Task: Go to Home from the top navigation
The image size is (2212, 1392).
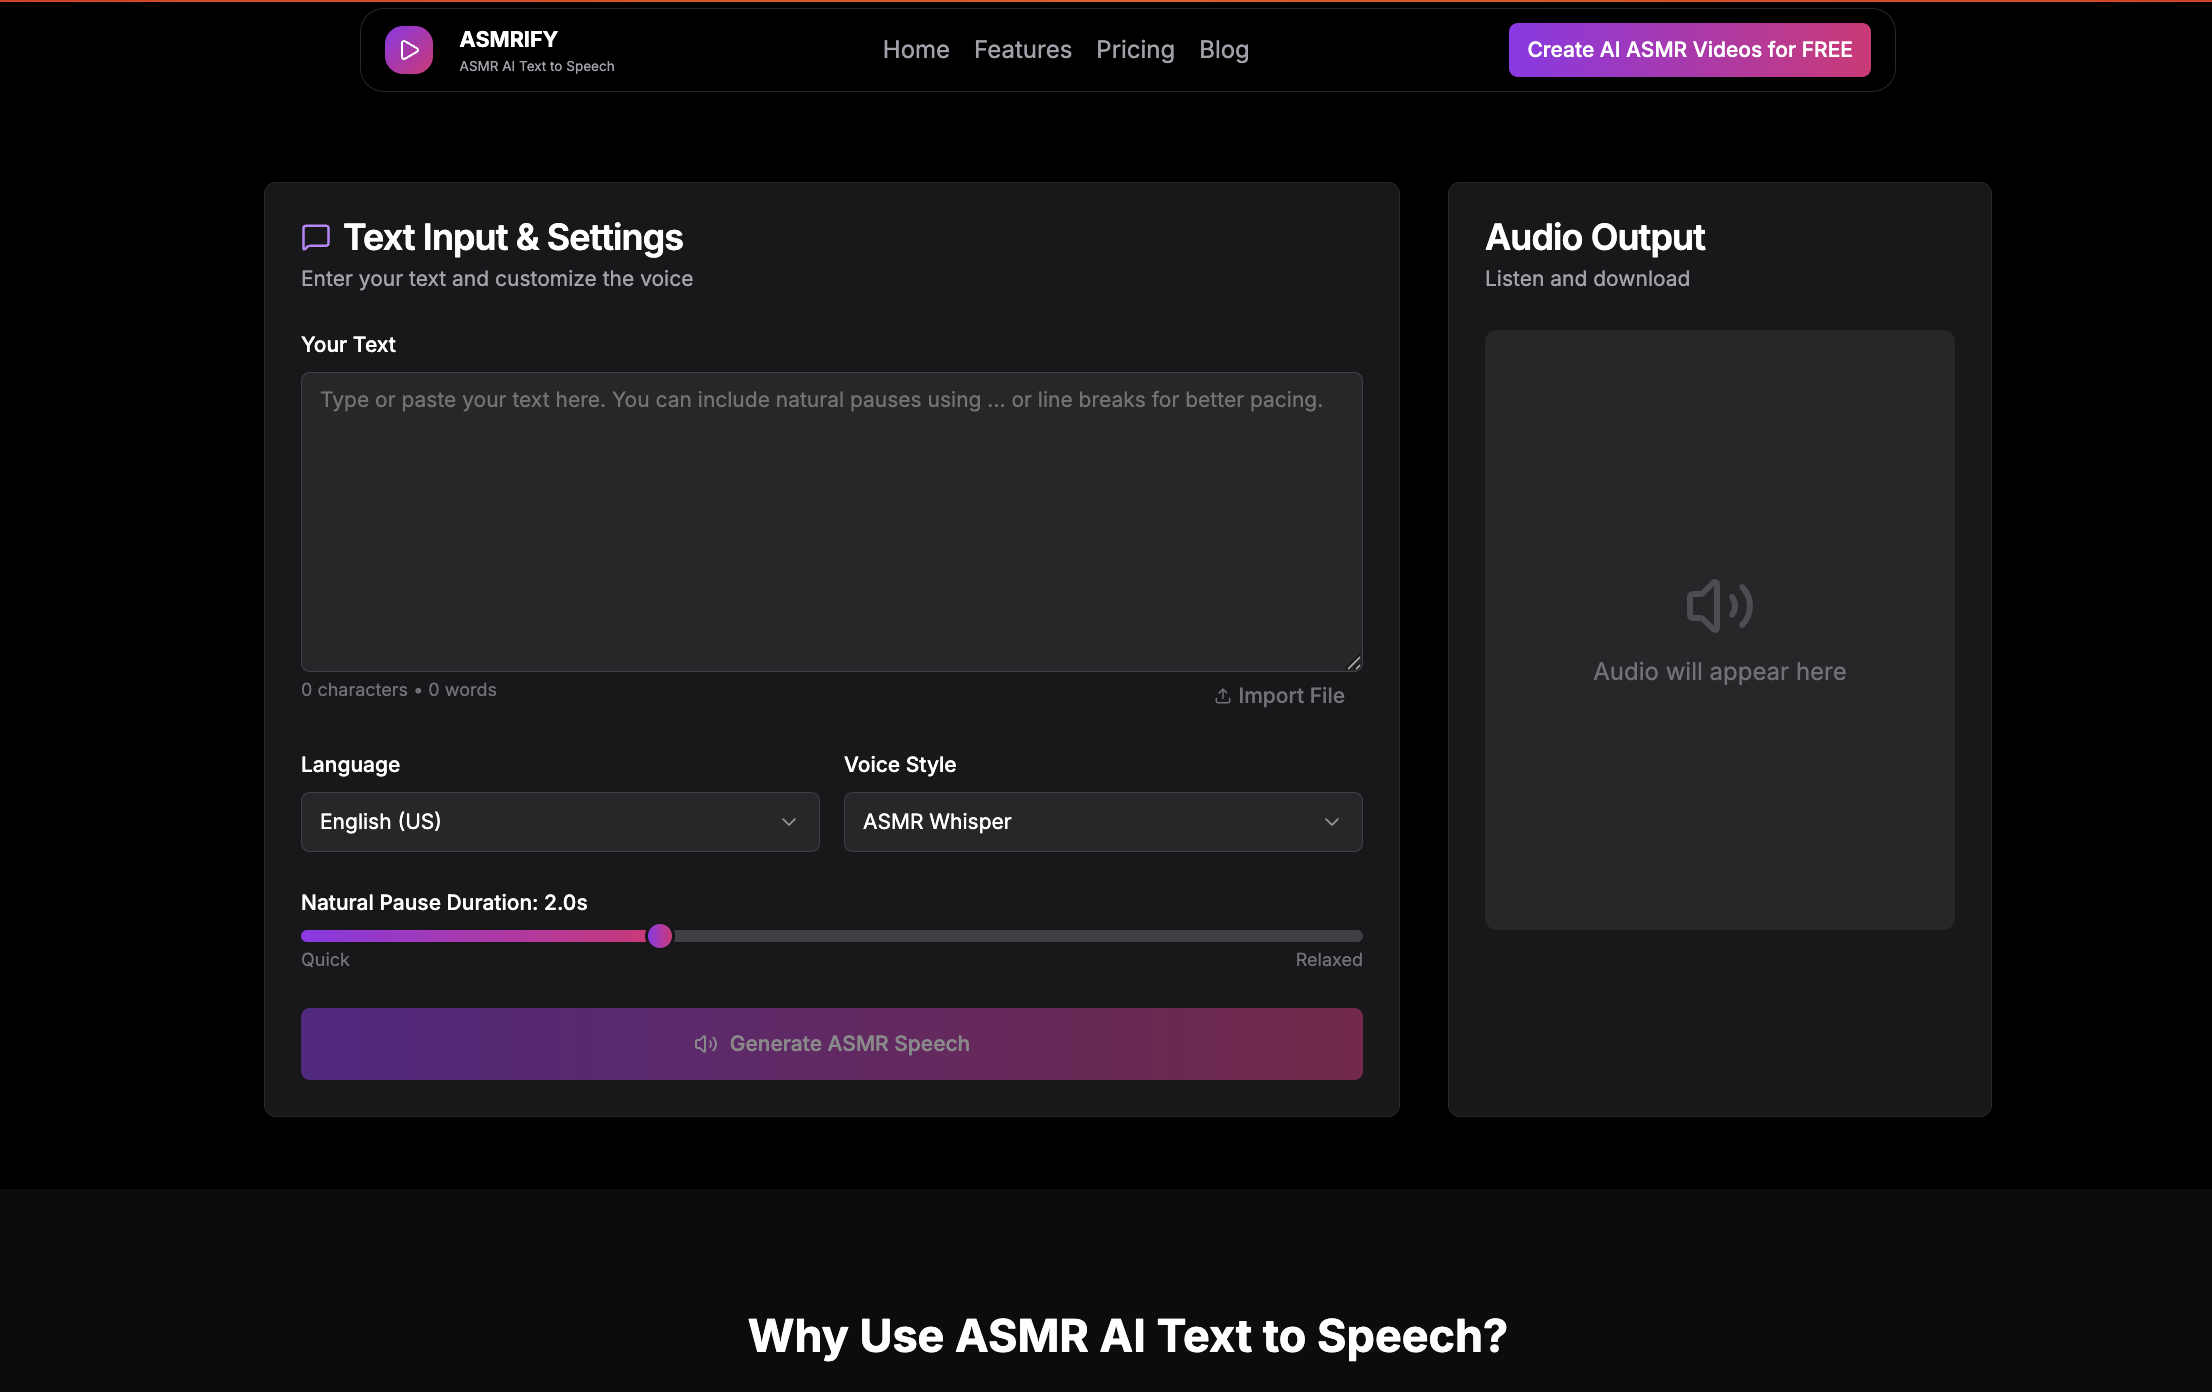Action: pos(915,49)
